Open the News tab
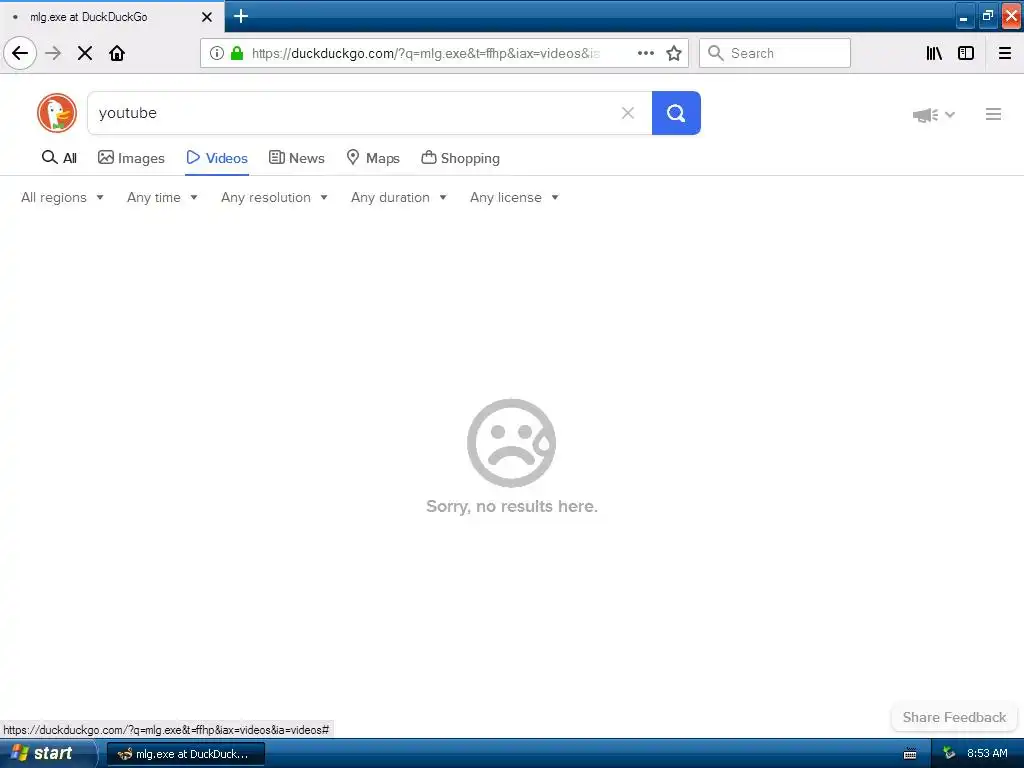Viewport: 1024px width, 768px height. 296,158
